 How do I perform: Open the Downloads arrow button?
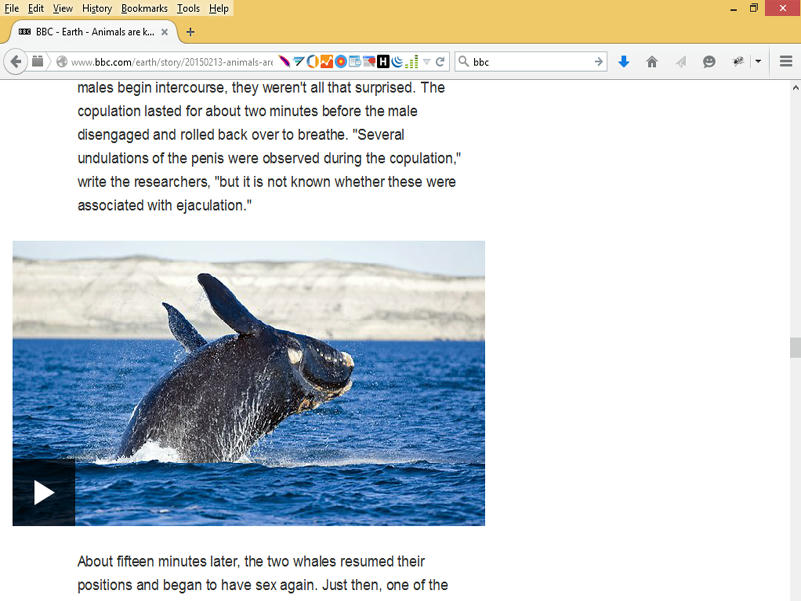pos(624,62)
